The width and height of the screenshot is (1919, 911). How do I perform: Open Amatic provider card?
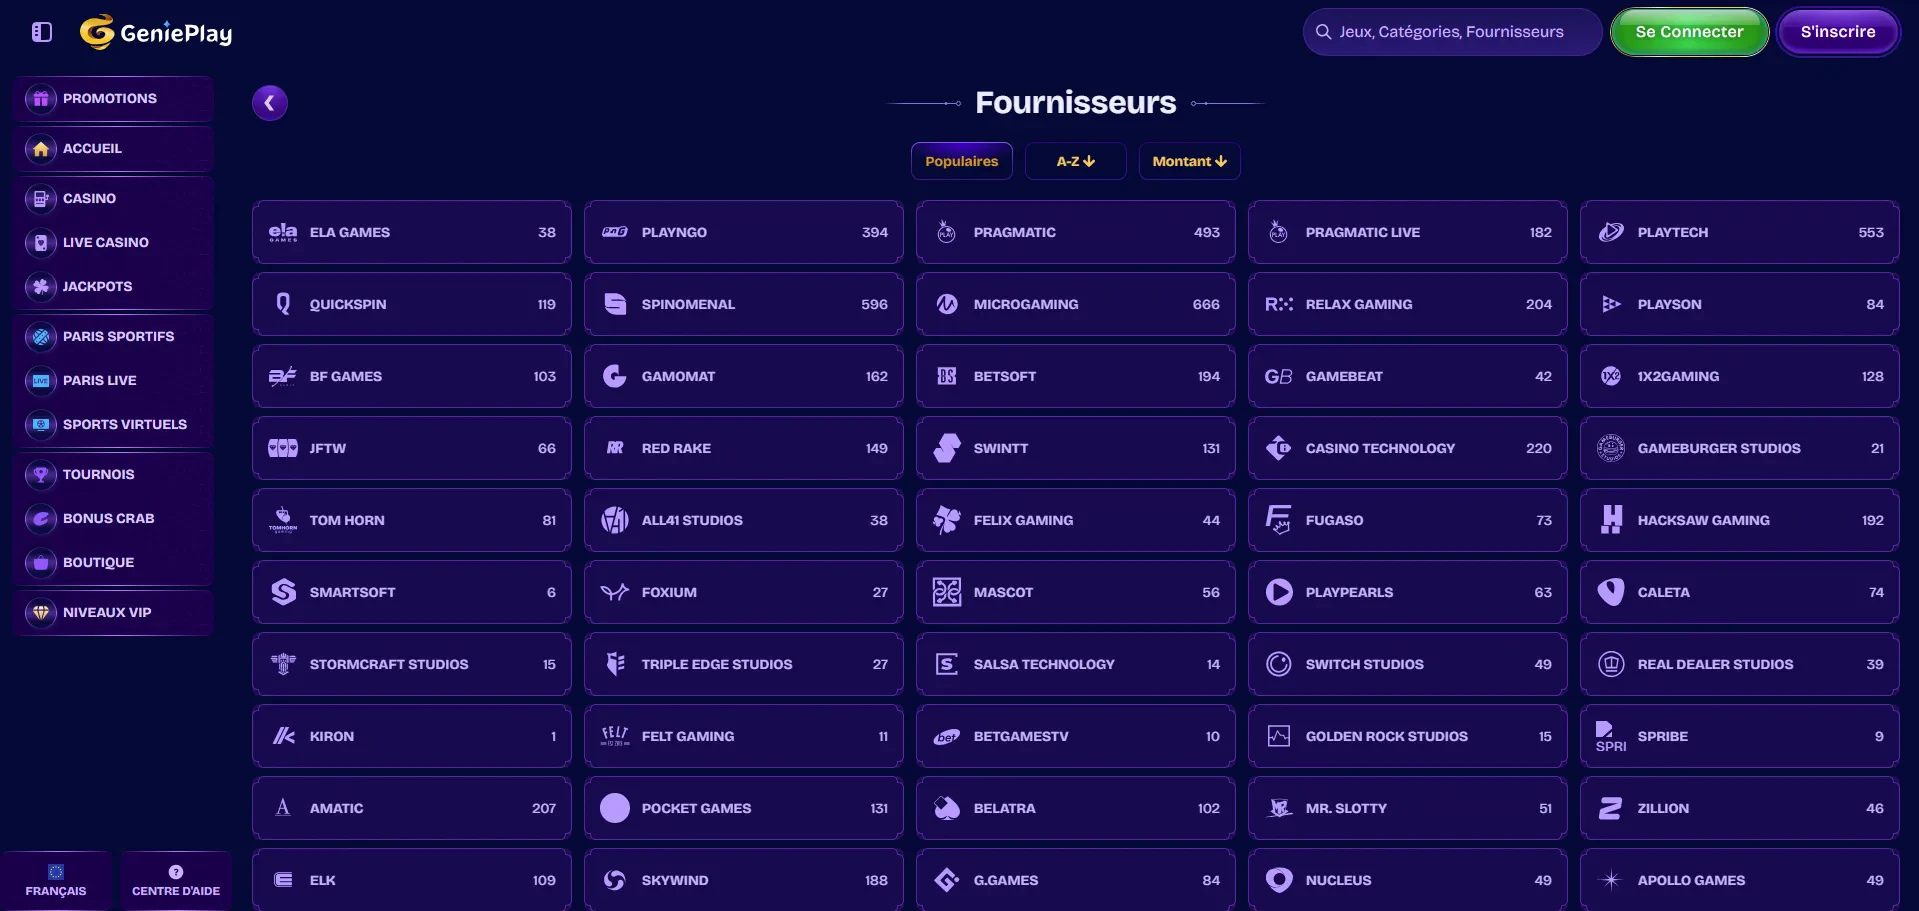point(412,808)
